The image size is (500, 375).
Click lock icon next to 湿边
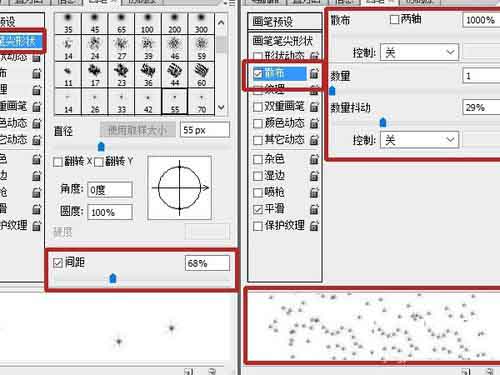pyautogui.click(x=314, y=176)
